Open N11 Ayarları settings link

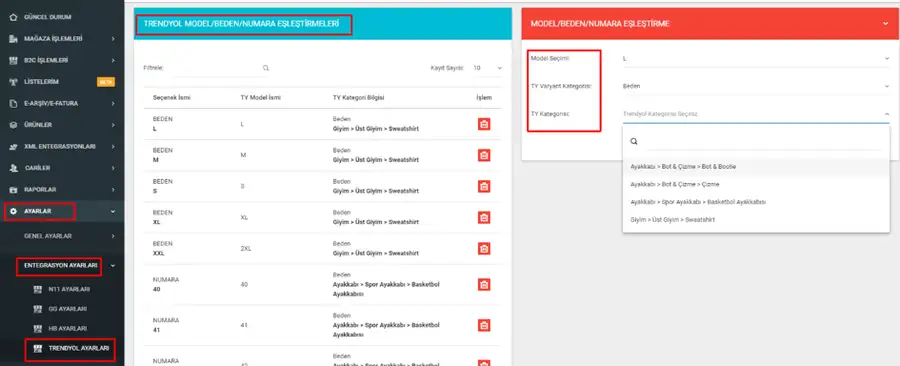(69, 289)
